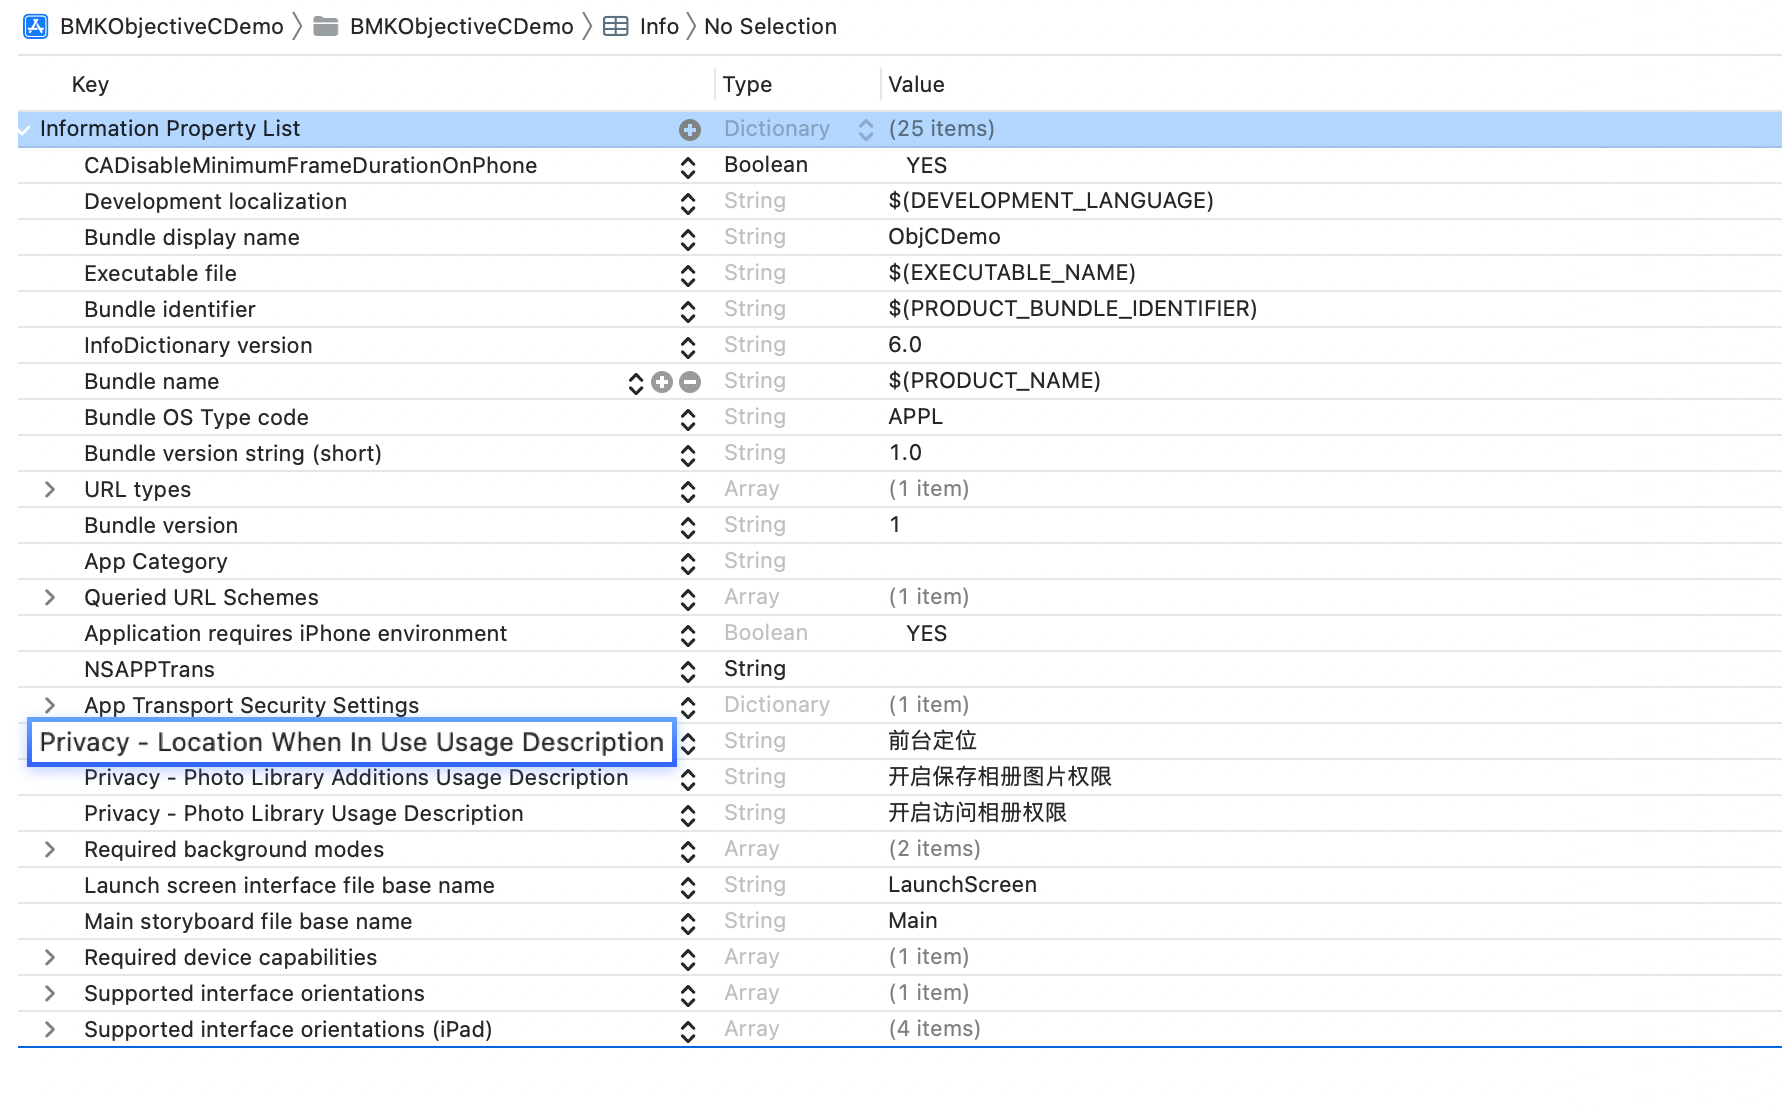The image size is (1782, 1110).
Task: Select the ObjCDemo bundle display name value
Action: click(x=944, y=237)
